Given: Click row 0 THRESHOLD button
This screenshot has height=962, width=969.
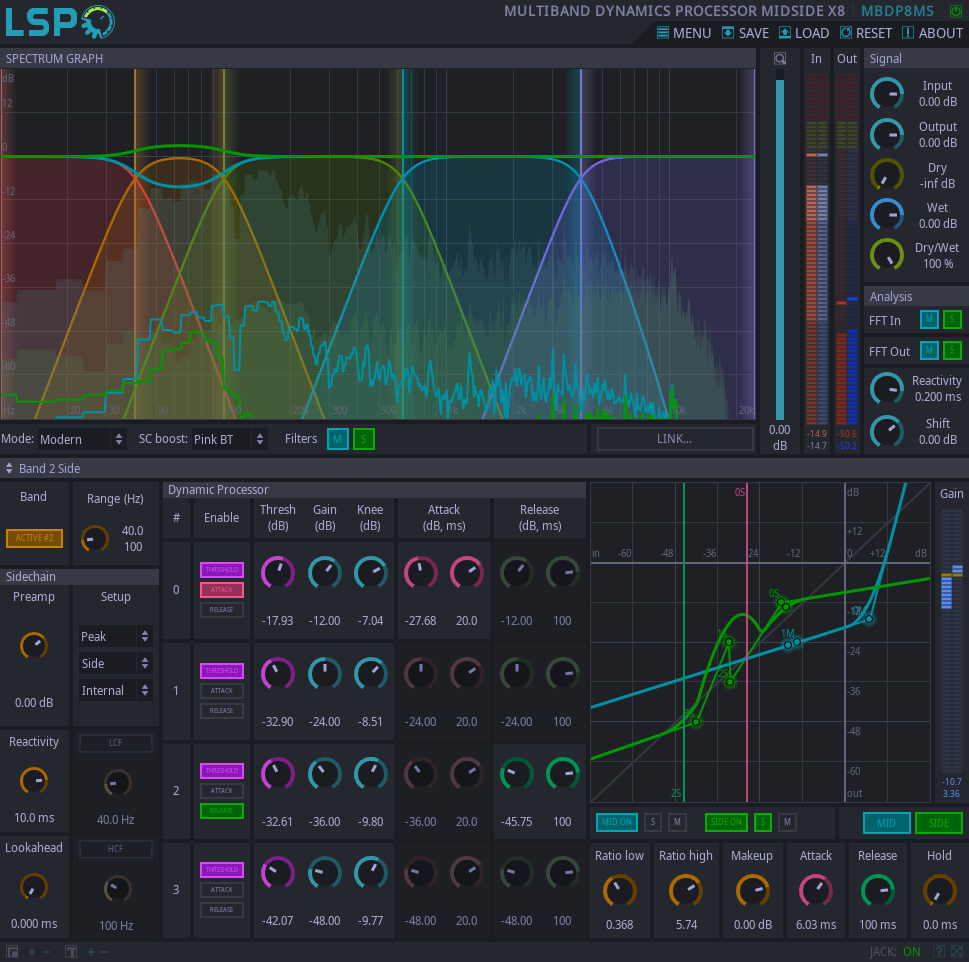Looking at the screenshot, I should point(222,570).
